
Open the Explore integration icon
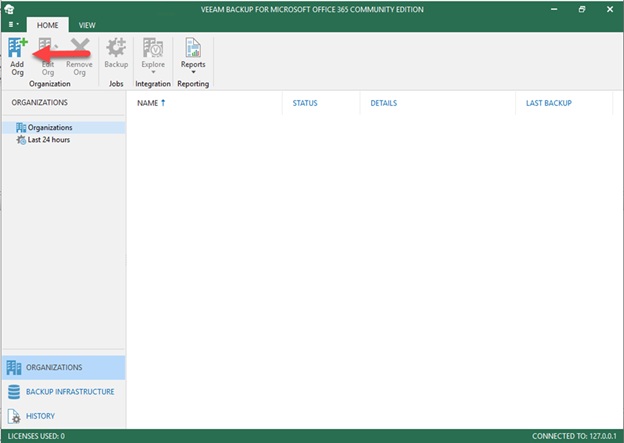coord(153,48)
